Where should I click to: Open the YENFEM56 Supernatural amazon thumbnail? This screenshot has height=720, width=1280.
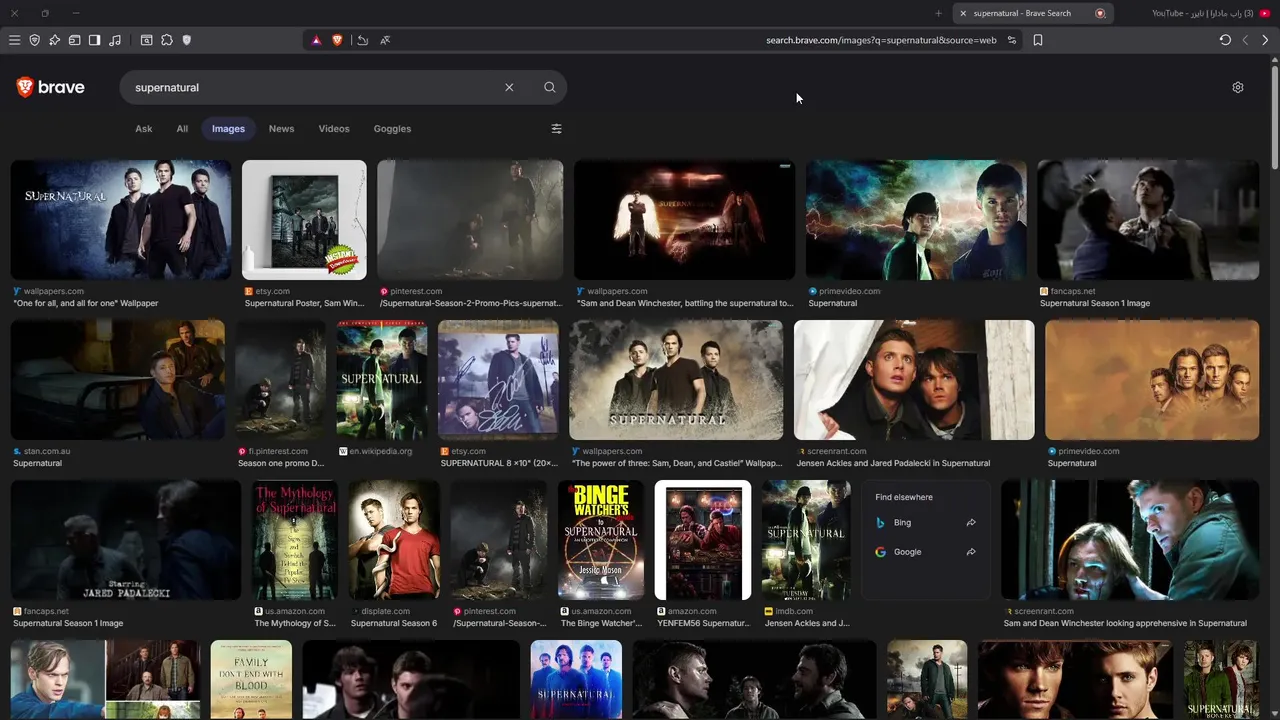[703, 540]
